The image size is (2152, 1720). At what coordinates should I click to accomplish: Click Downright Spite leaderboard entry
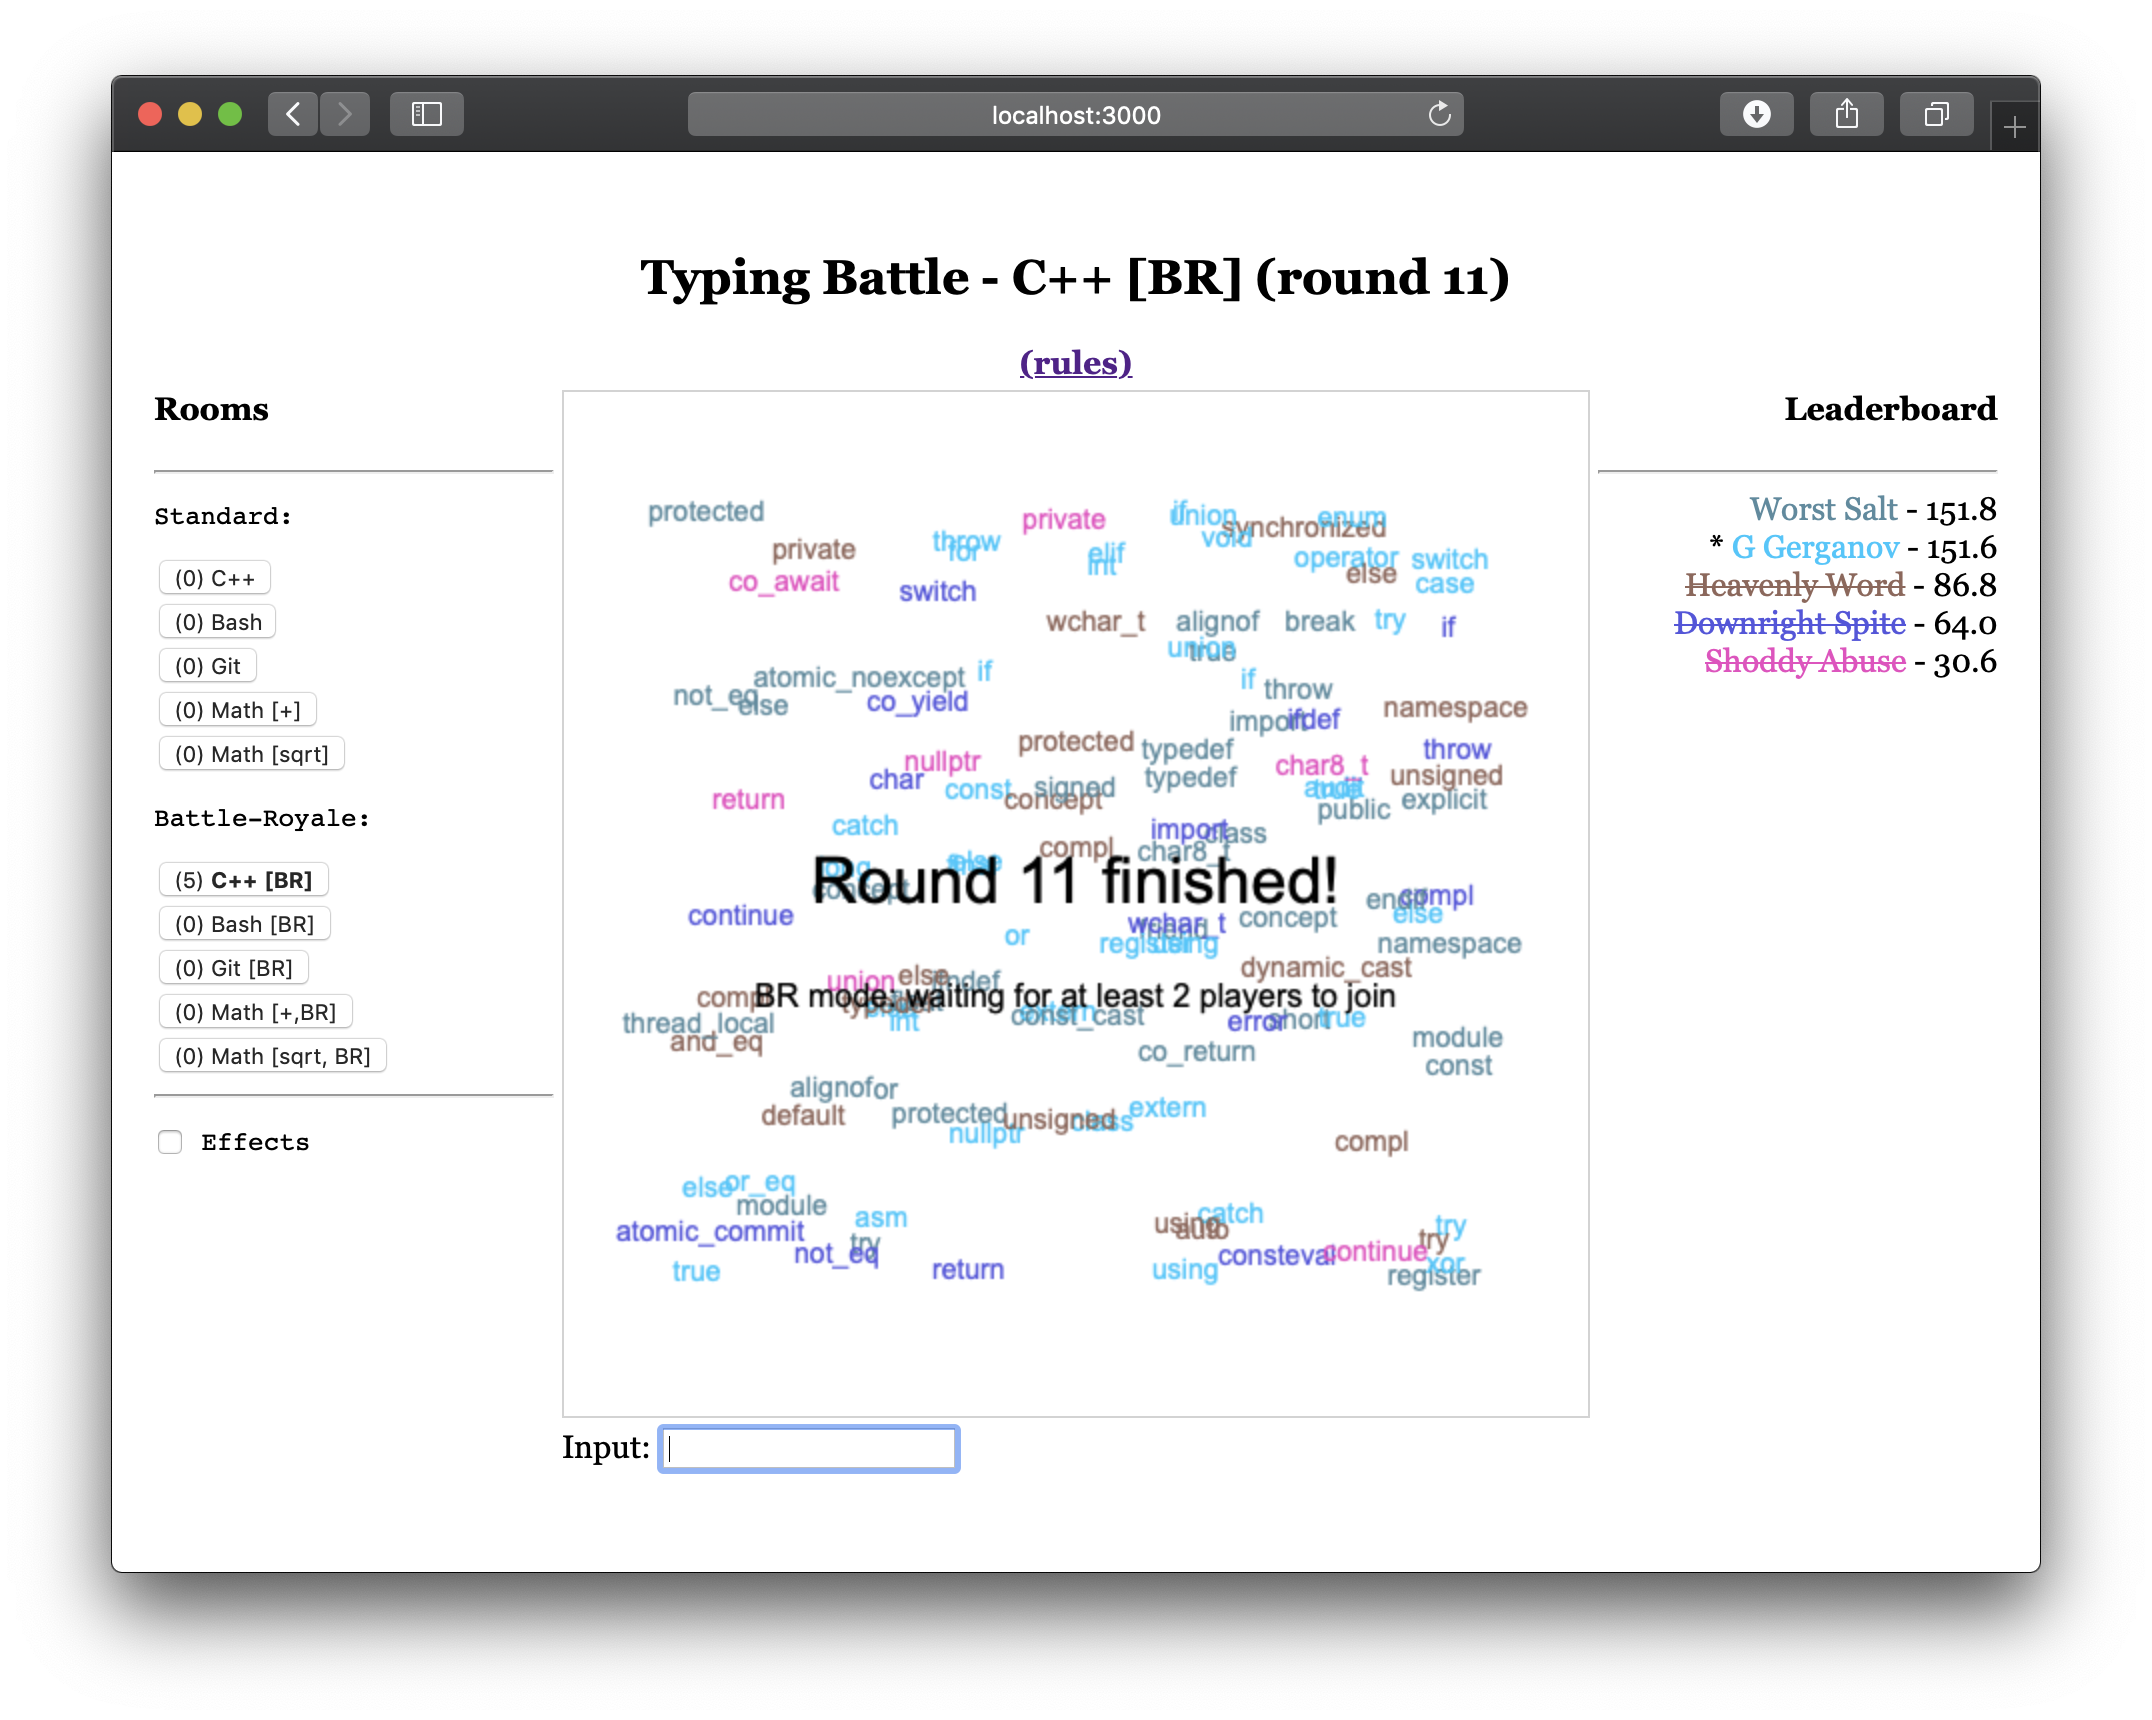1790,623
